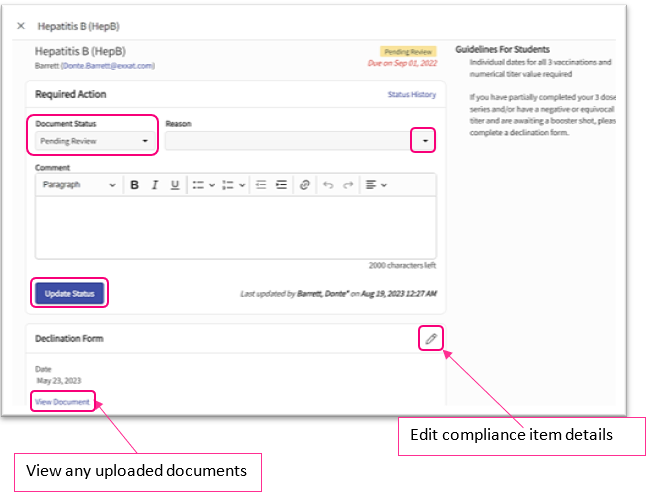Insert a link in the comment
The image size is (662, 497).
[305, 185]
